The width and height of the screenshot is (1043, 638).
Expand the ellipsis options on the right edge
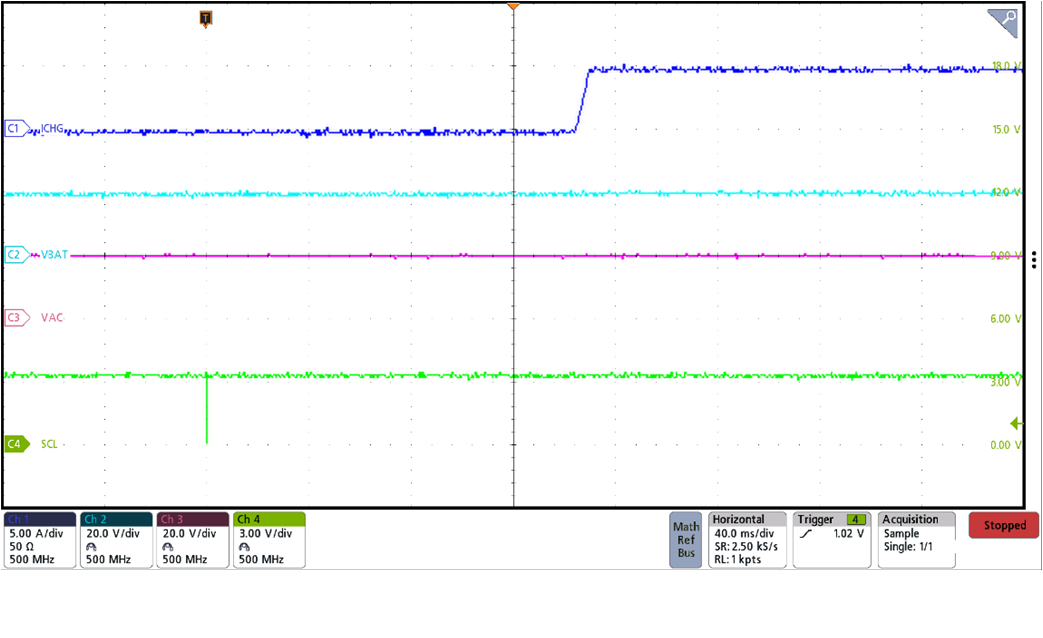point(1035,260)
